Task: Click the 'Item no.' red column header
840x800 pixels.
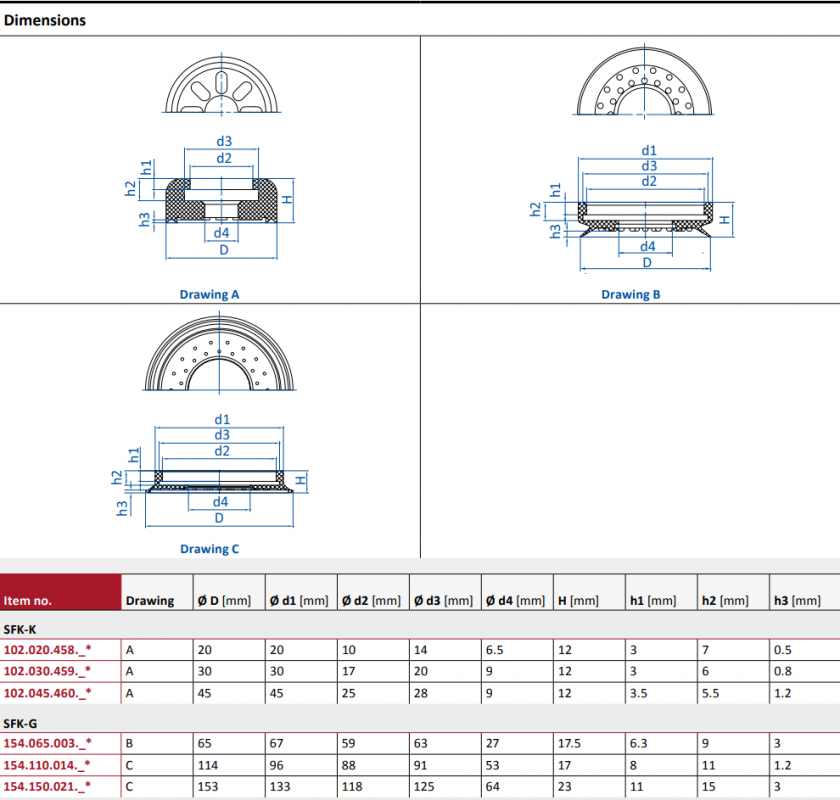Action: (61, 592)
